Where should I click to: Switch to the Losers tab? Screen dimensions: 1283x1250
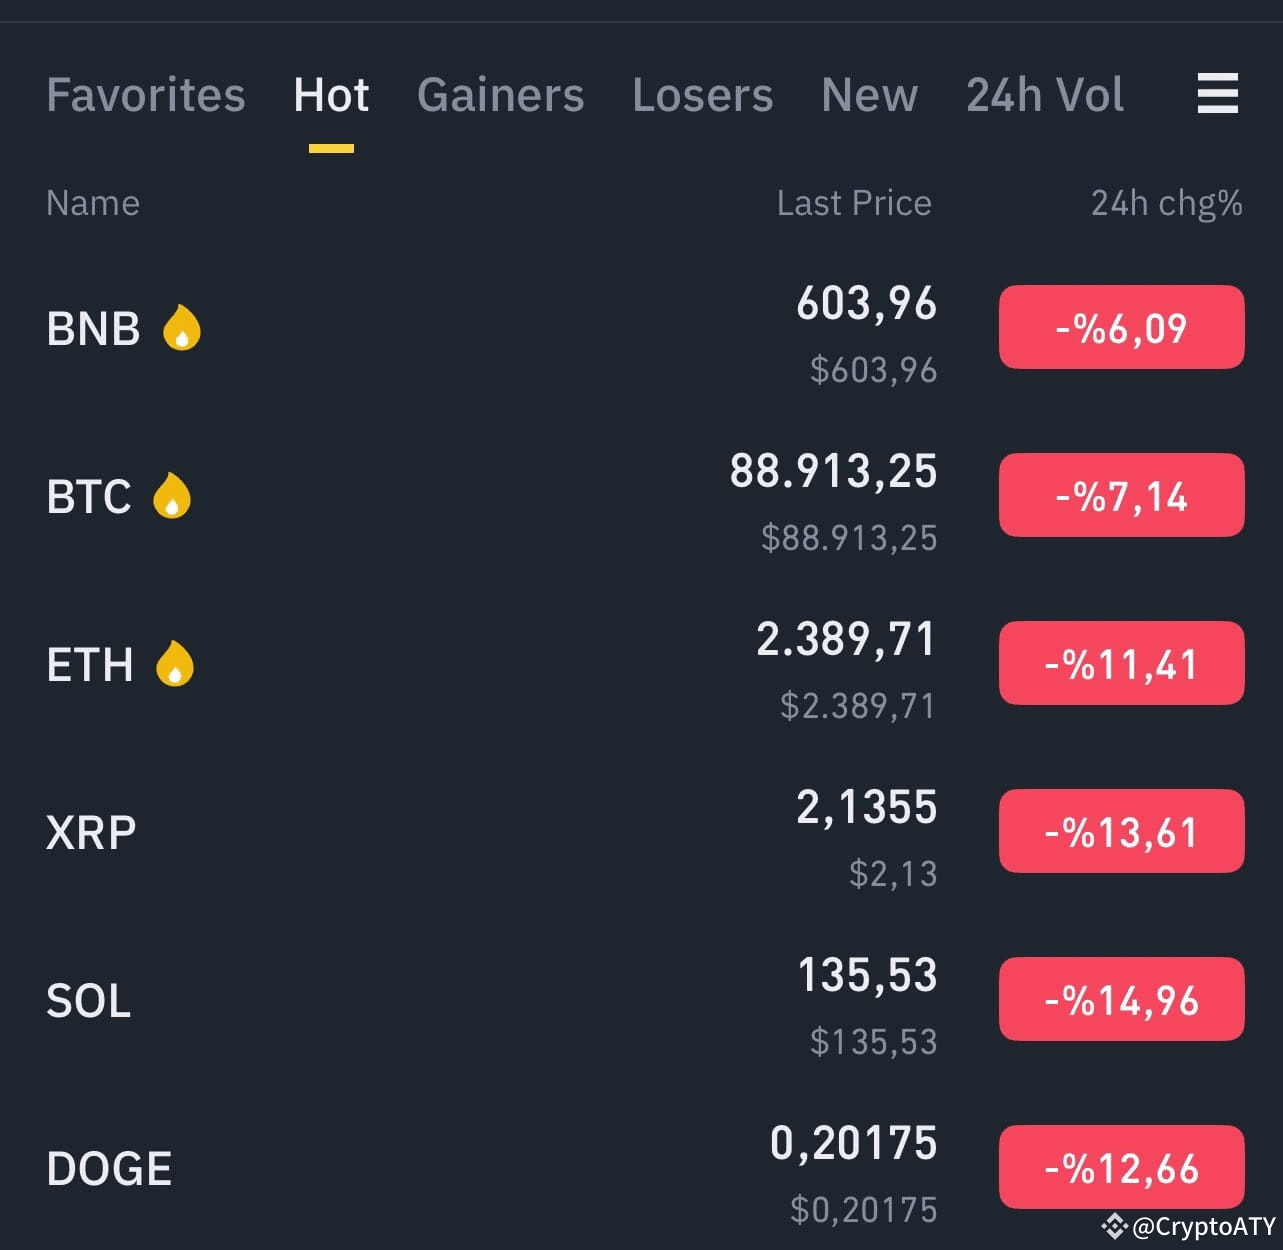pyautogui.click(x=702, y=95)
